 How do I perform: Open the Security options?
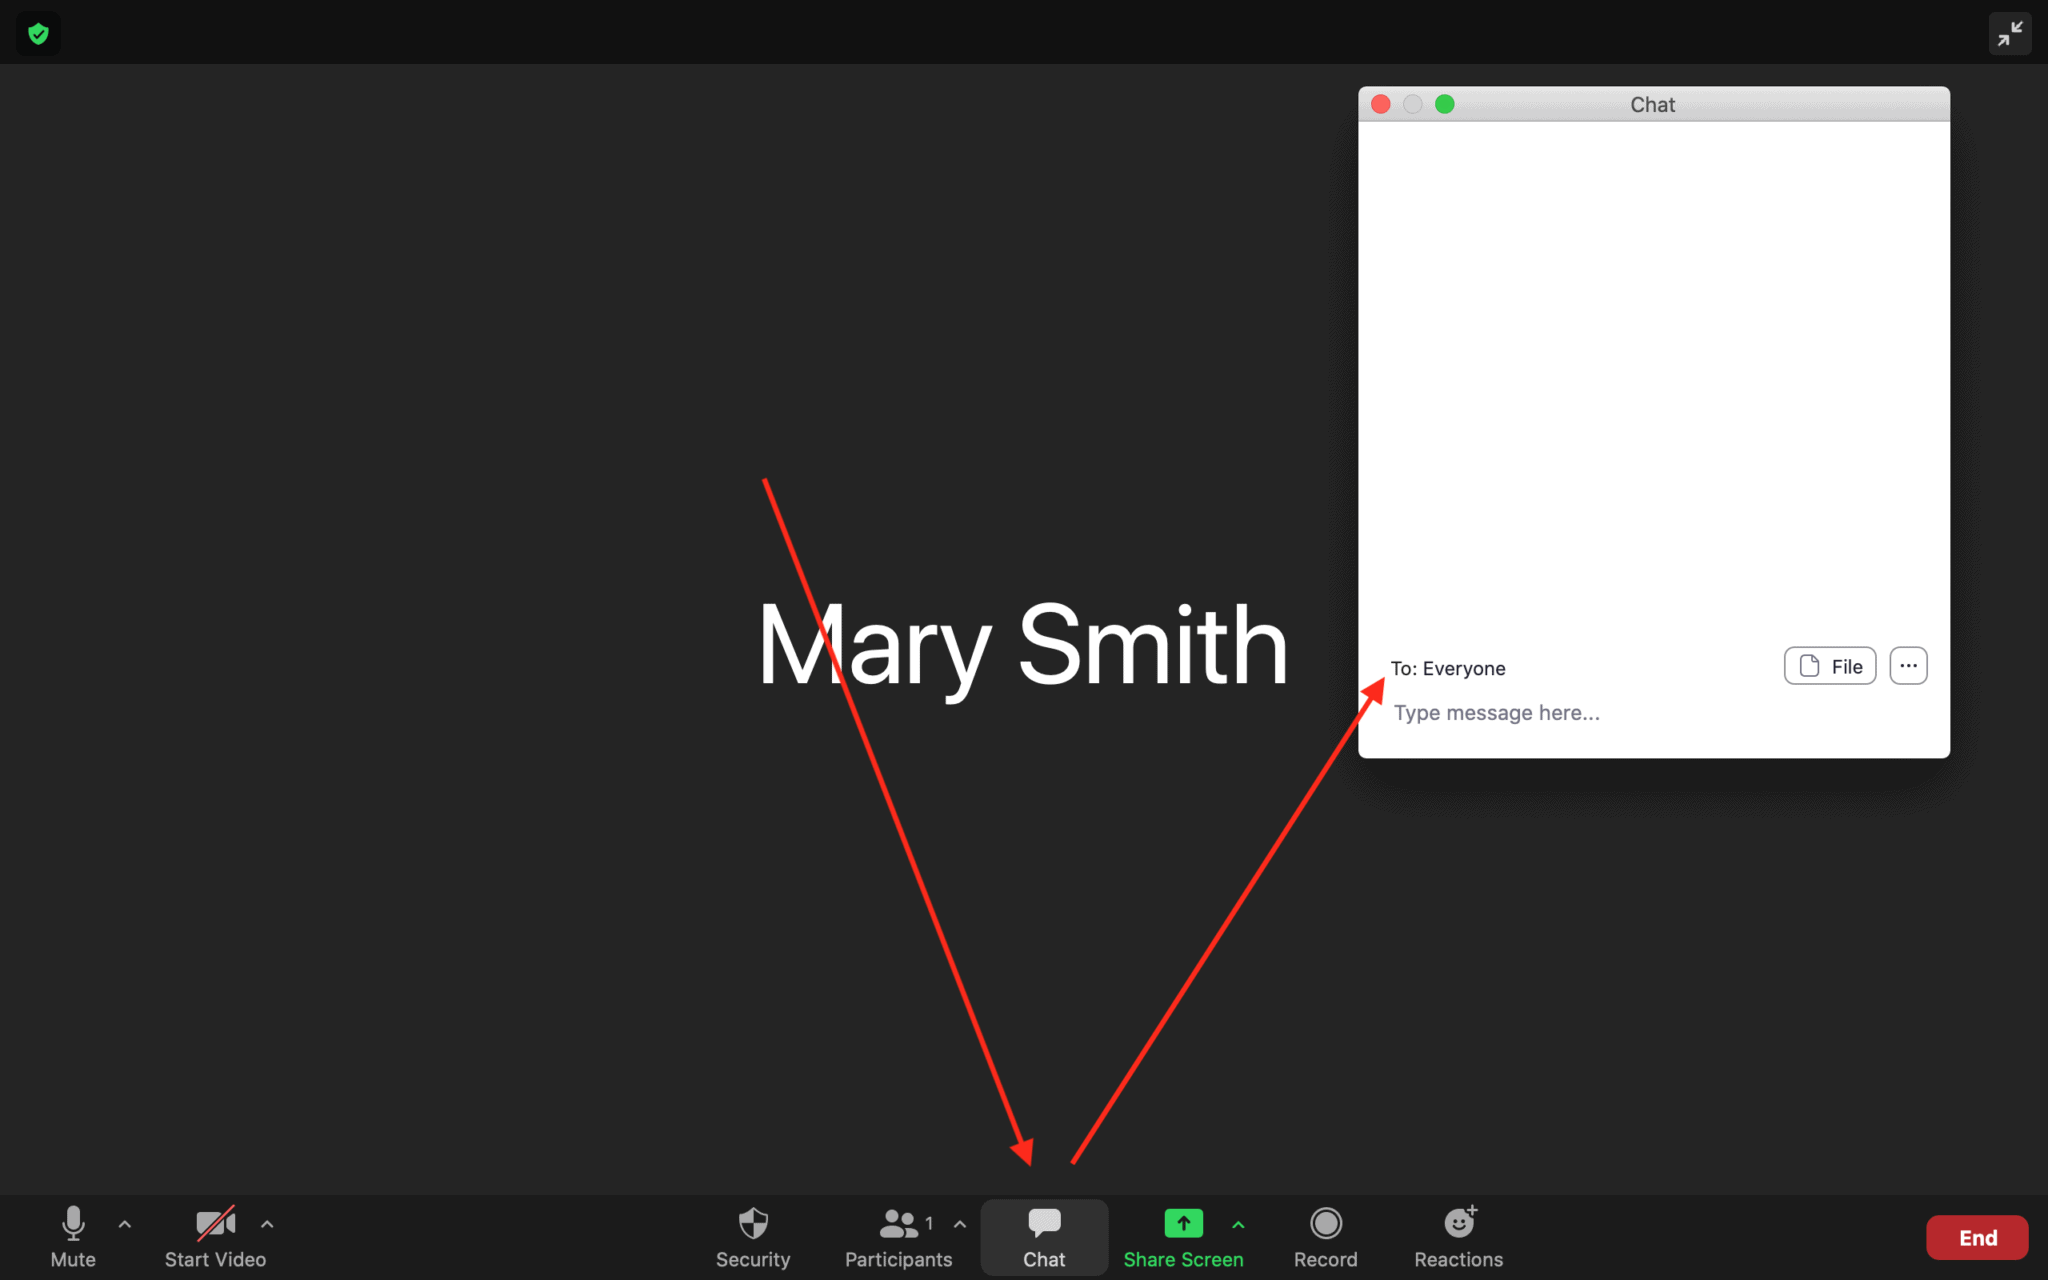[752, 1237]
